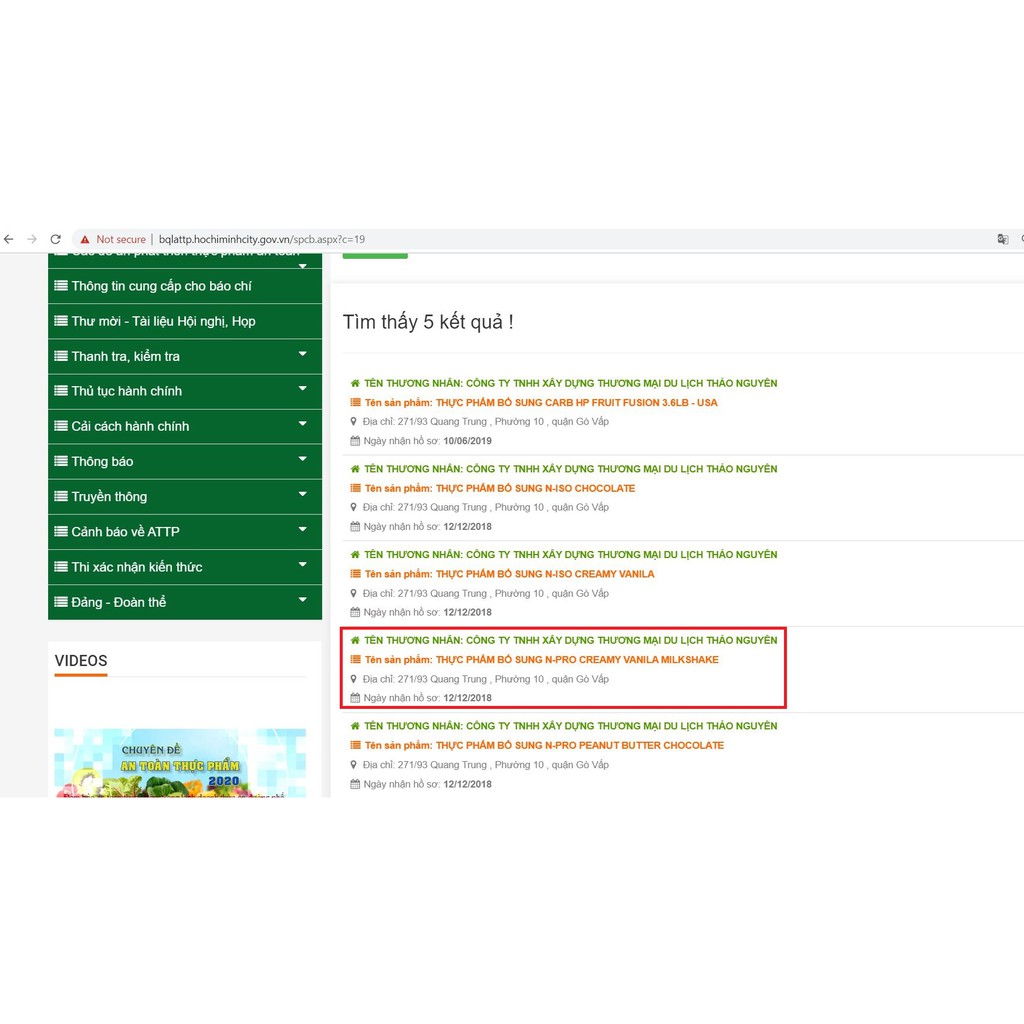Image resolution: width=1024 pixels, height=1024 pixels.
Task: Open merchant link above CARB HP FRUIT FUSION
Action: (570, 383)
